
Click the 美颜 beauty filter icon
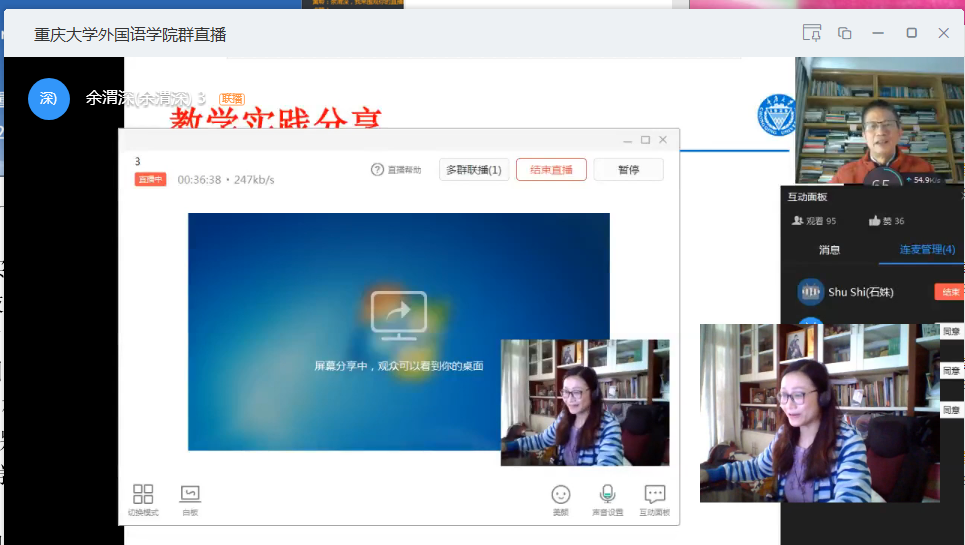(x=561, y=495)
